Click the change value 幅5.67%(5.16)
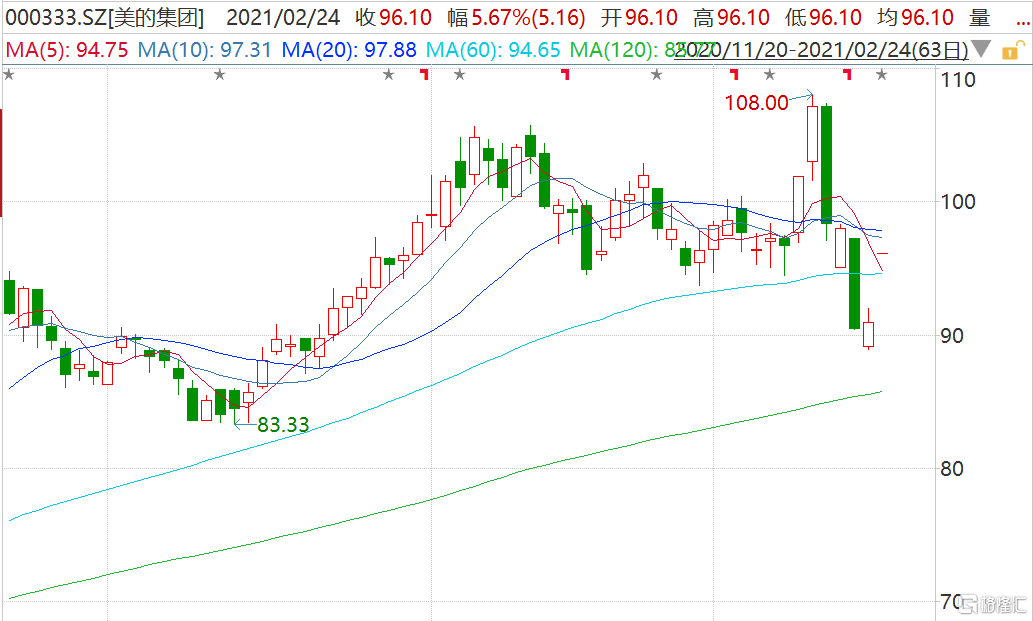 [x=516, y=18]
